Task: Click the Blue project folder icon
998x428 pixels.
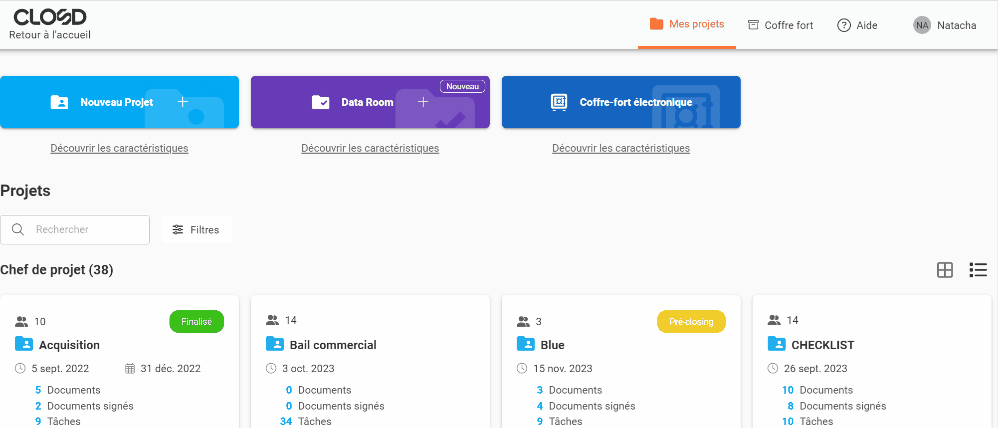Action: (525, 344)
